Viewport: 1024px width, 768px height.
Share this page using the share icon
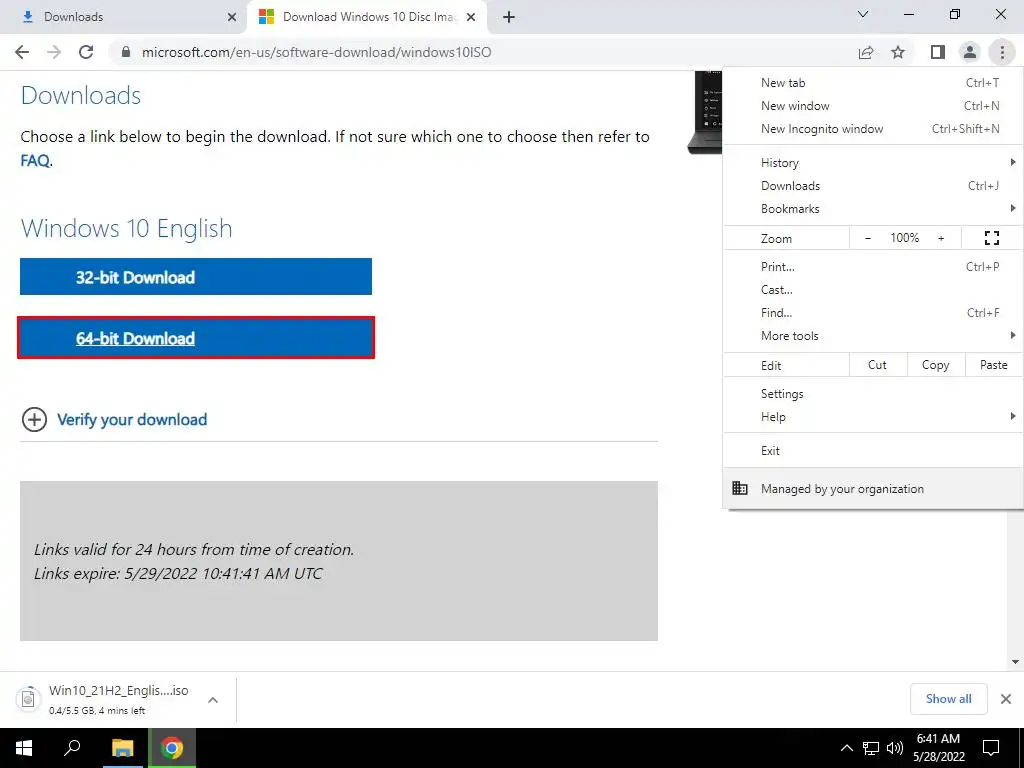click(x=866, y=52)
